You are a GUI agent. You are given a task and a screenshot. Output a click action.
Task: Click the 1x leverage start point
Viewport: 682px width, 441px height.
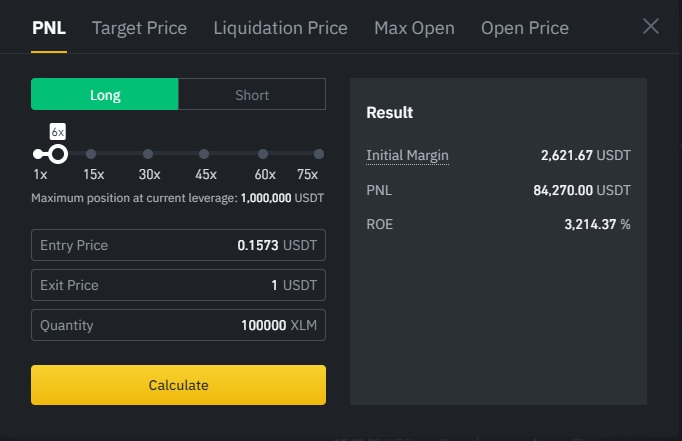coord(37,154)
